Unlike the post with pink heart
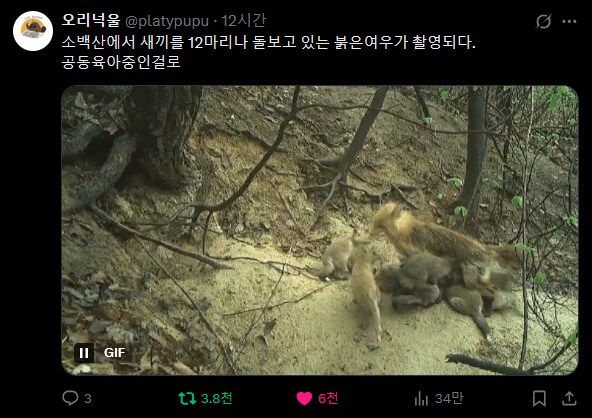The image size is (592, 418). [x=304, y=398]
